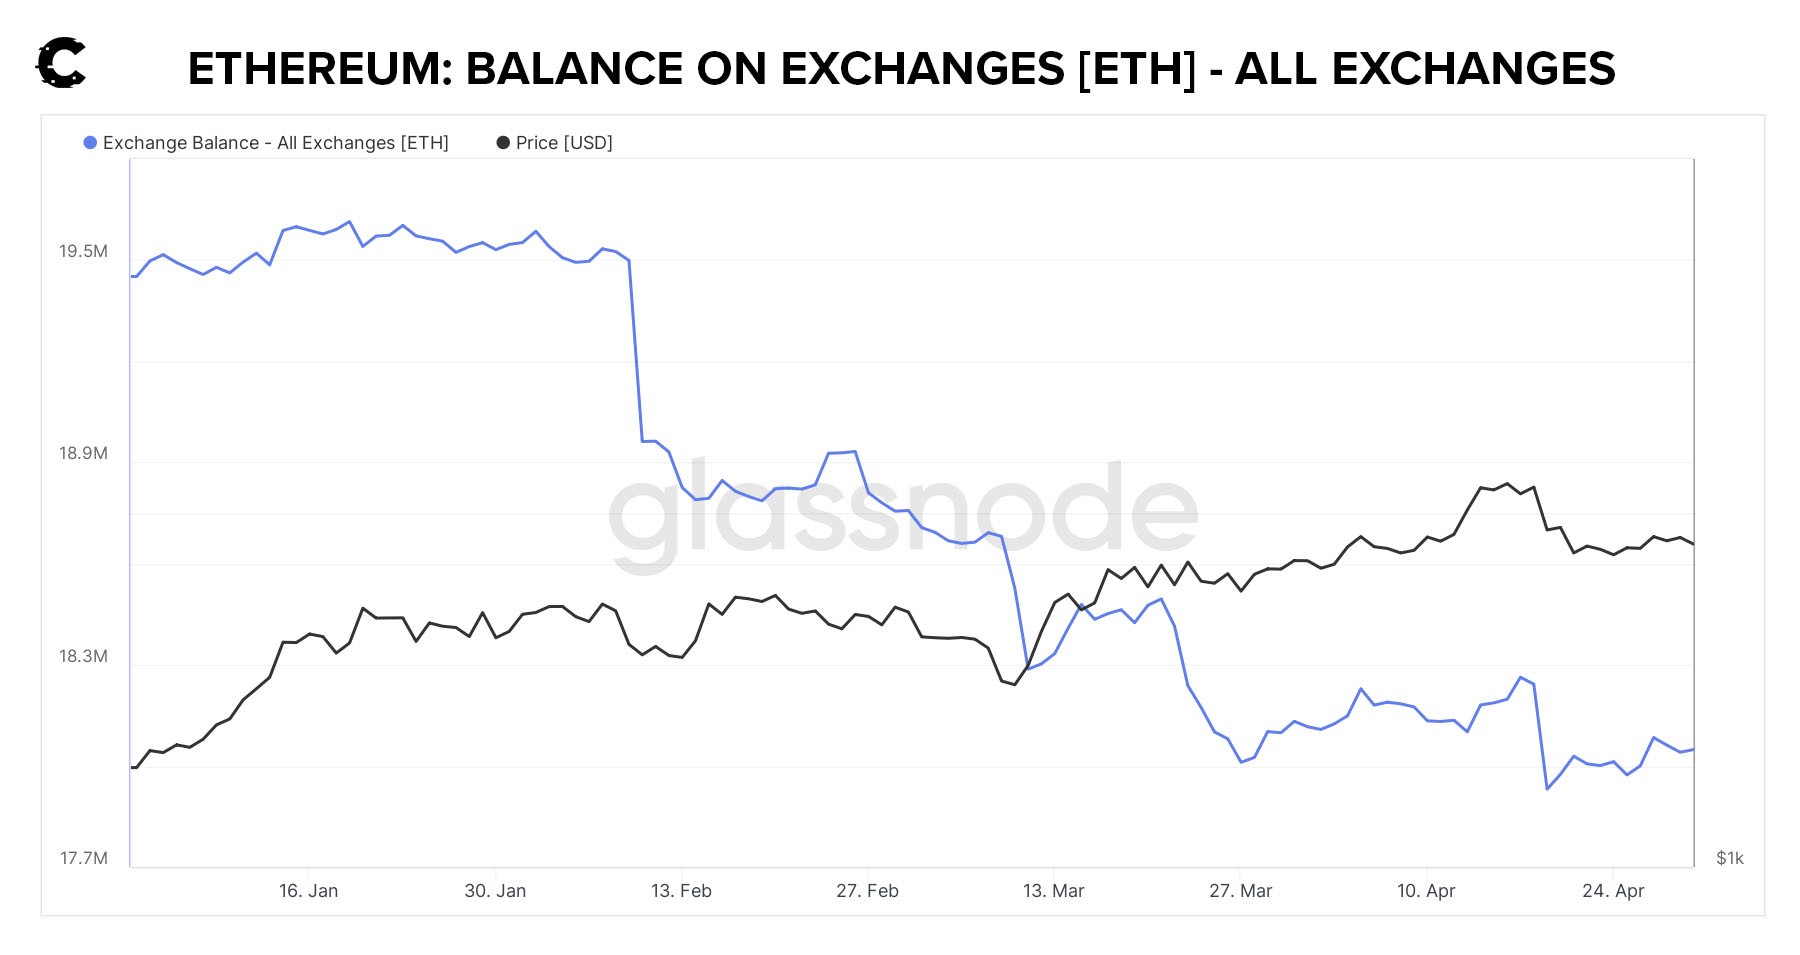Click the 19.5M y-axis label
Image resolution: width=1800 pixels, height=955 pixels.
pyautogui.click(x=83, y=251)
